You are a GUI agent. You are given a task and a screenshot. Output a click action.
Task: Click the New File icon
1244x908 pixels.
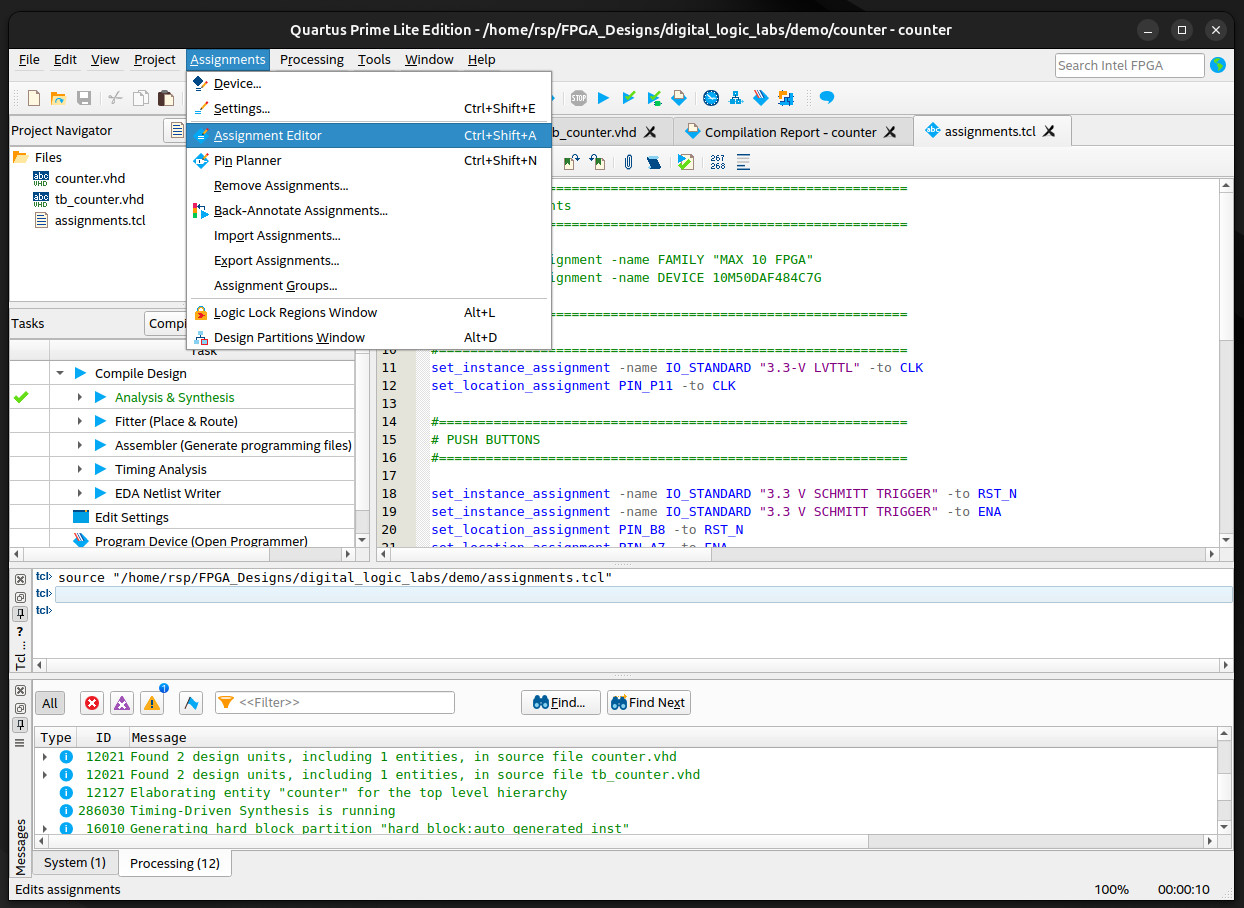tap(34, 98)
